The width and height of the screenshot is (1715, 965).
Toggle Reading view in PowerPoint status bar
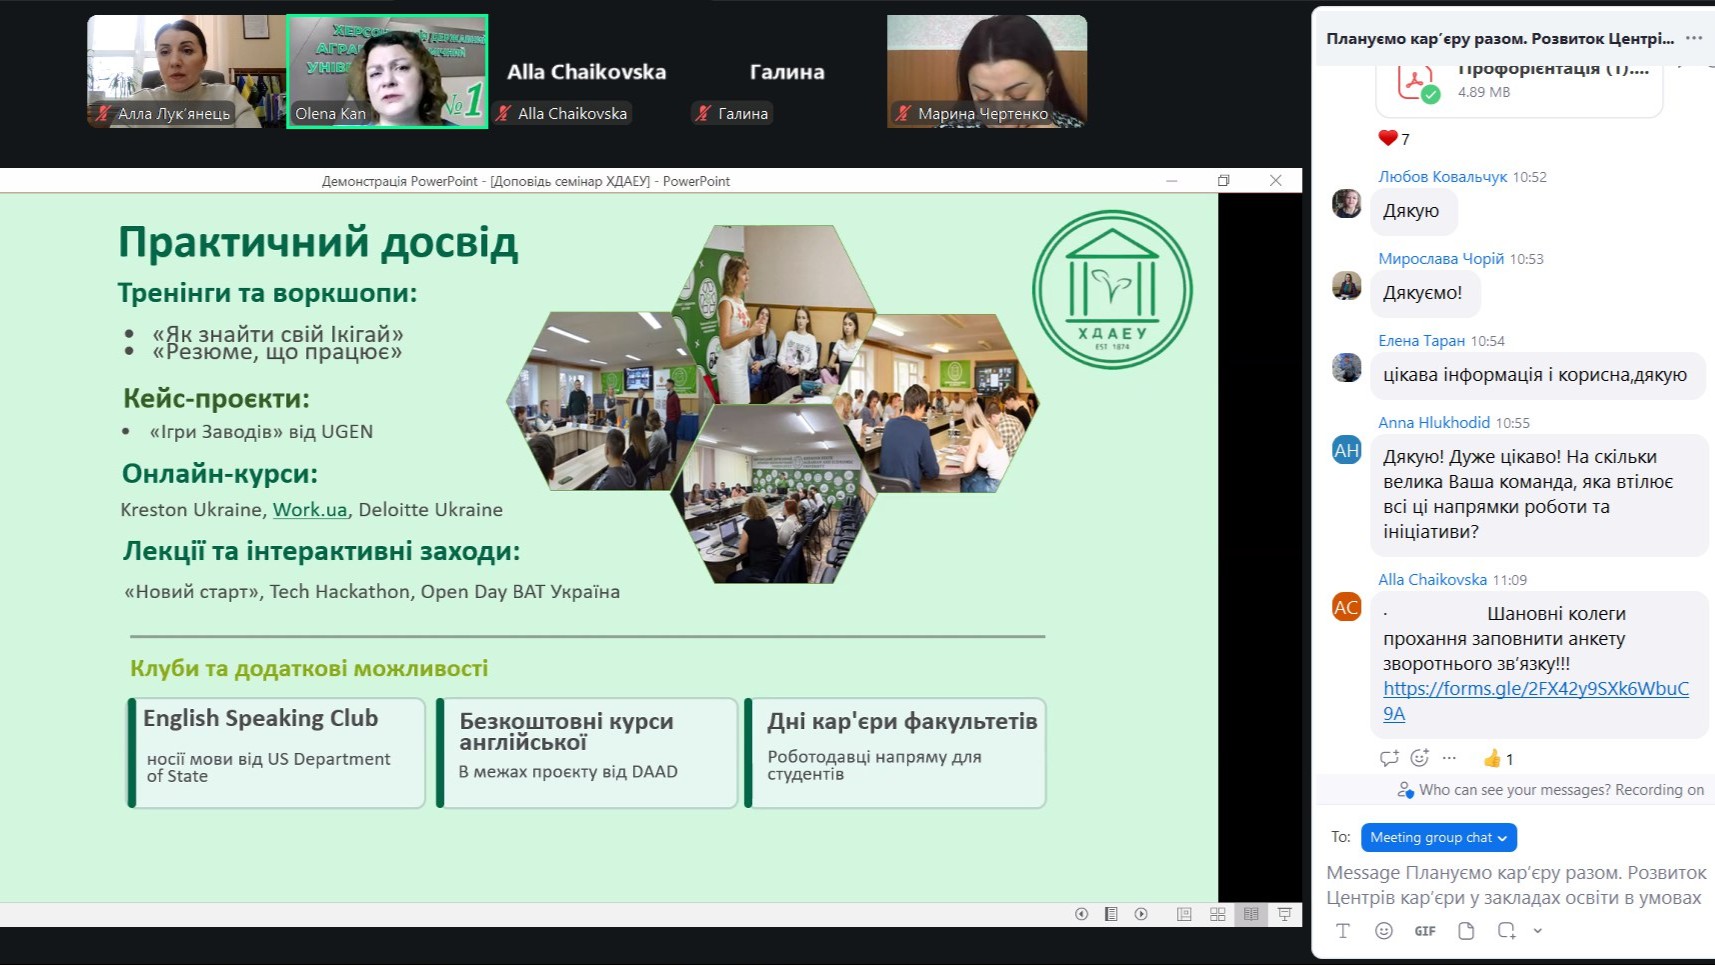coord(1251,914)
